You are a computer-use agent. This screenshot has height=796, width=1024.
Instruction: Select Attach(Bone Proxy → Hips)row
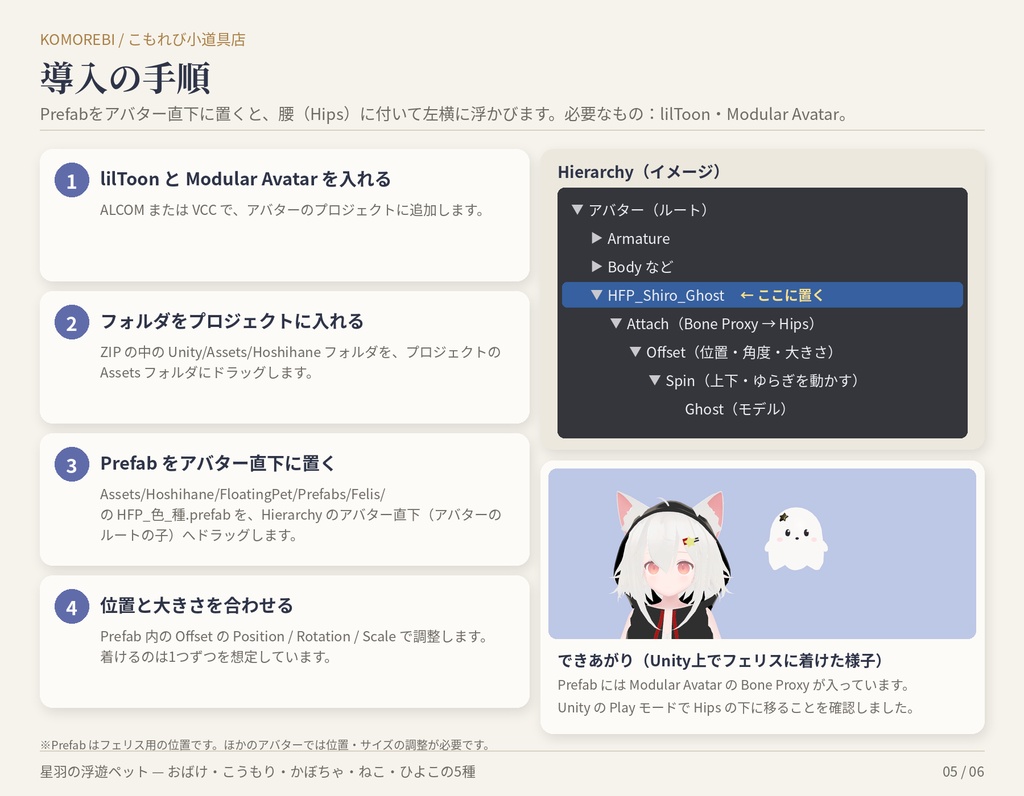[x=762, y=323]
